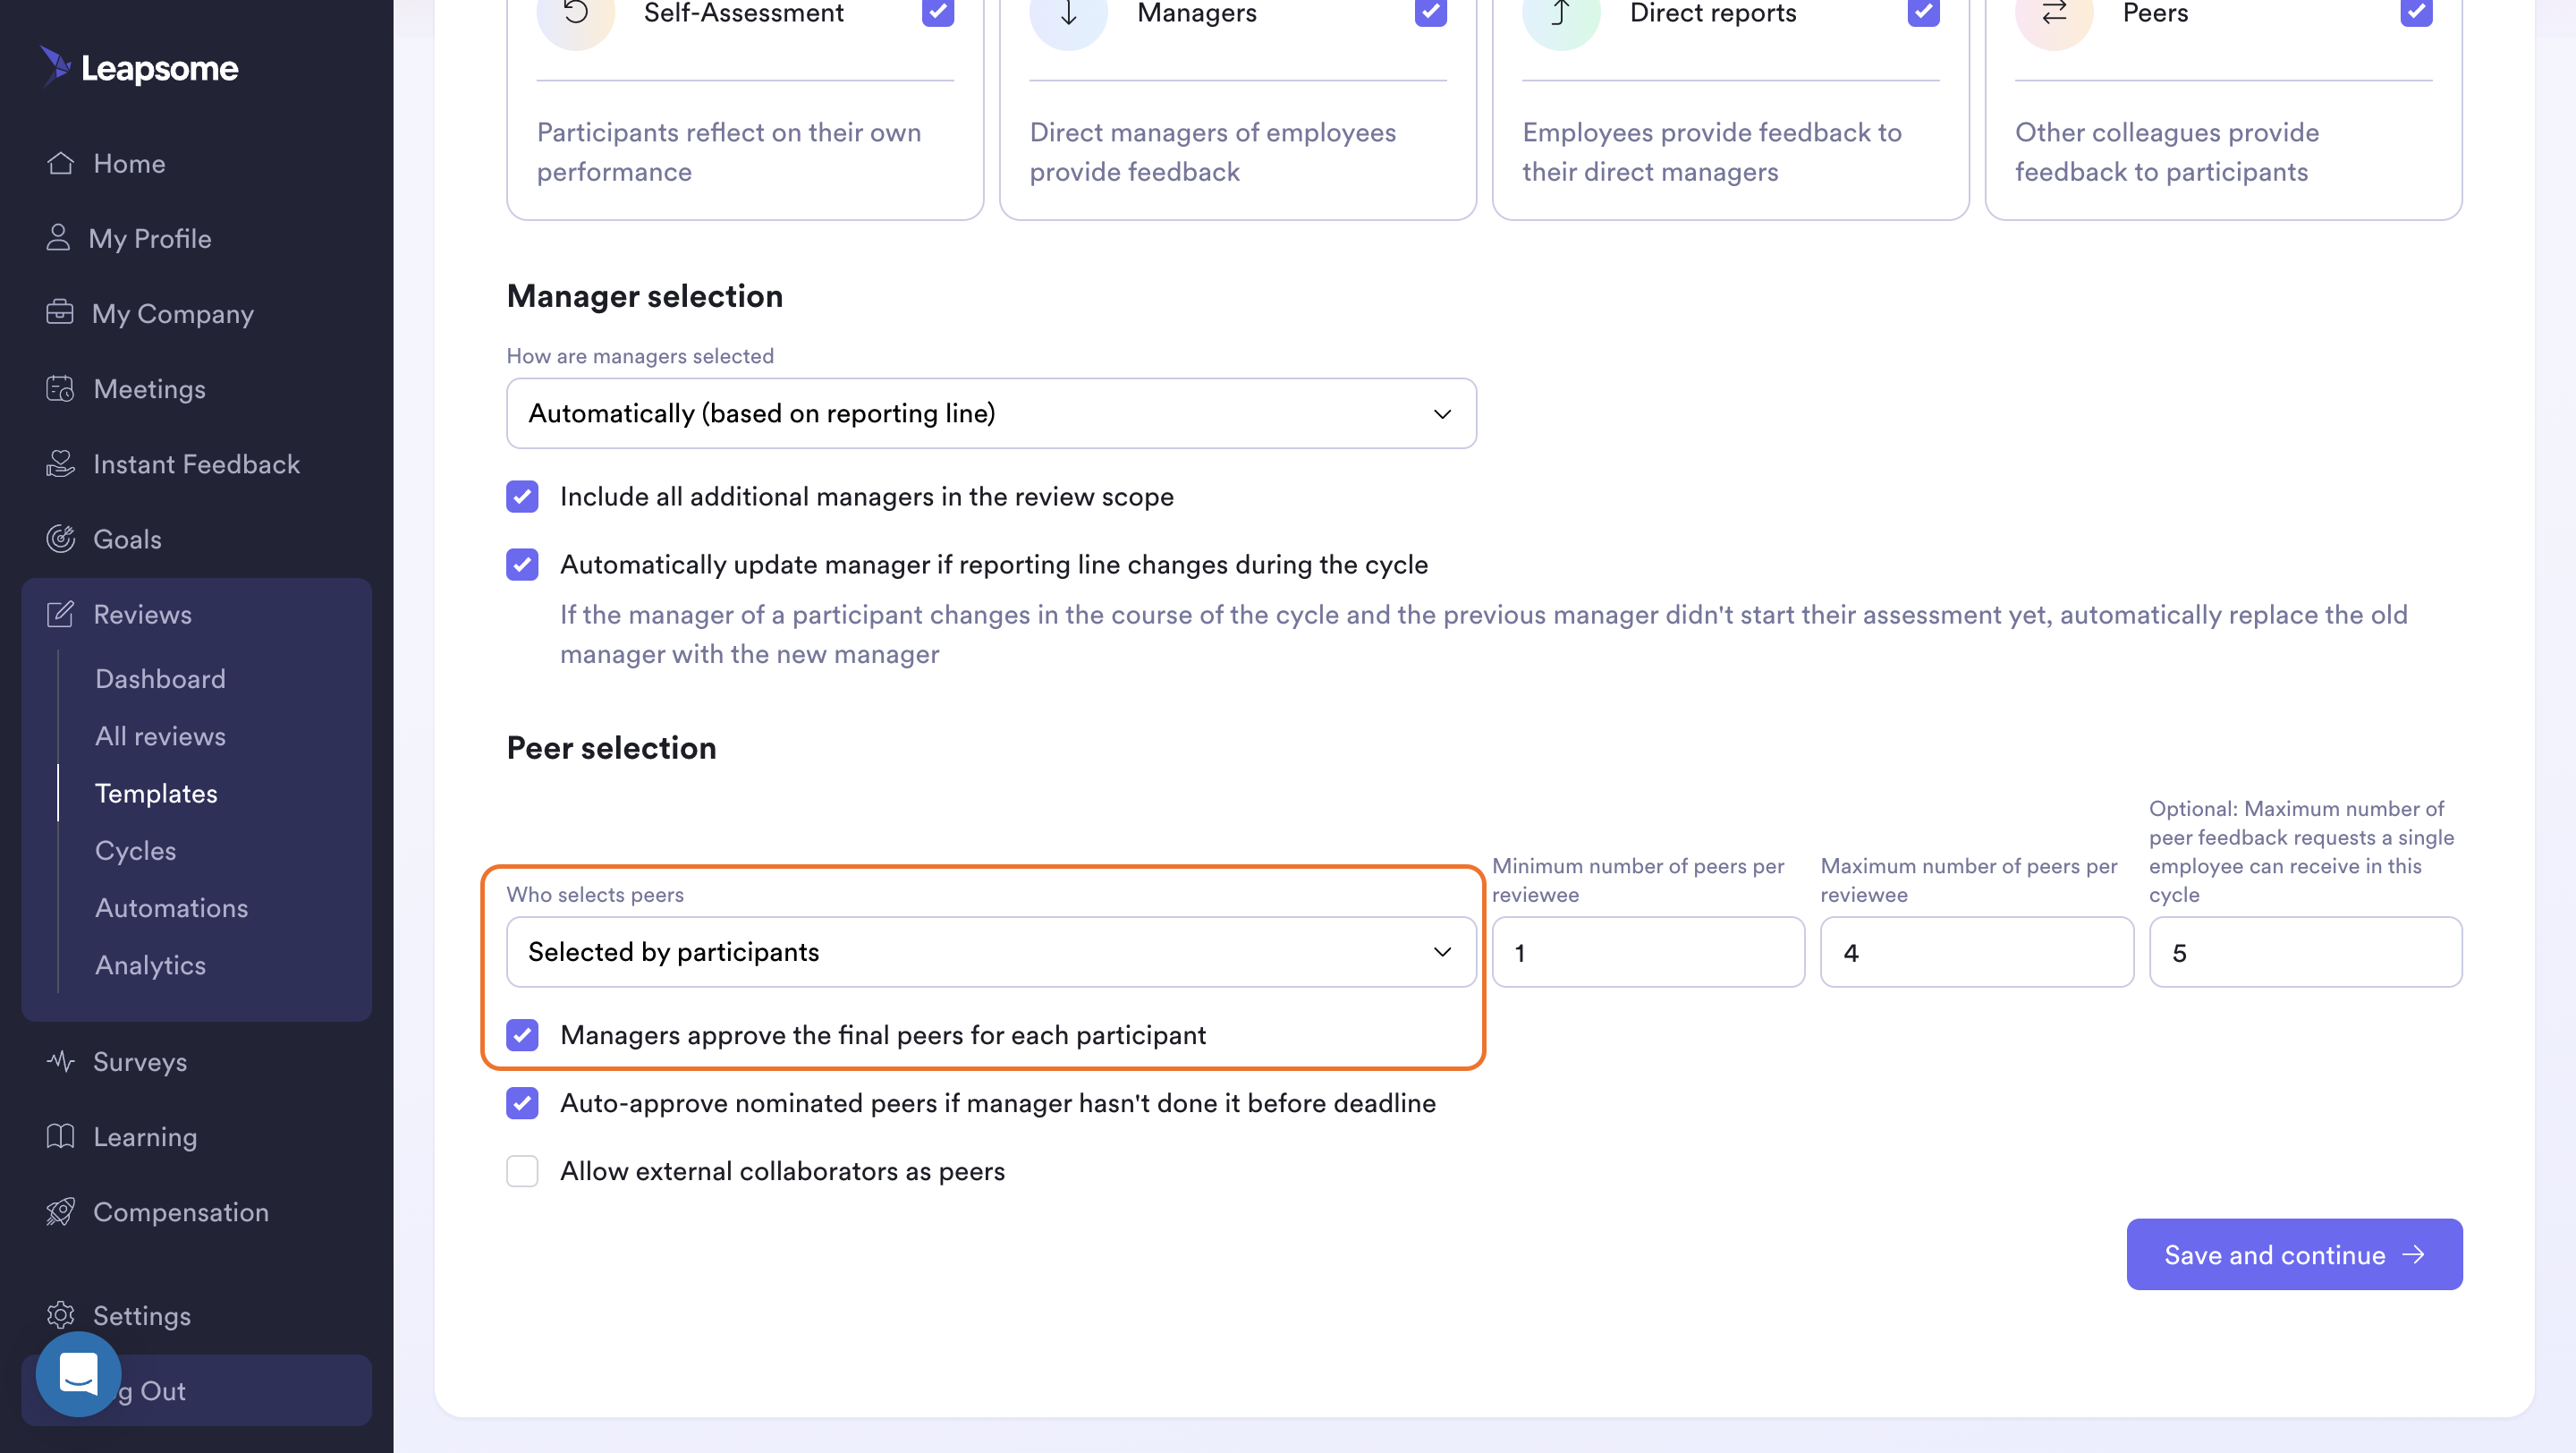Viewport: 2576px width, 1453px height.
Task: Uncheck the Direct reports checkbox
Action: [x=1924, y=12]
